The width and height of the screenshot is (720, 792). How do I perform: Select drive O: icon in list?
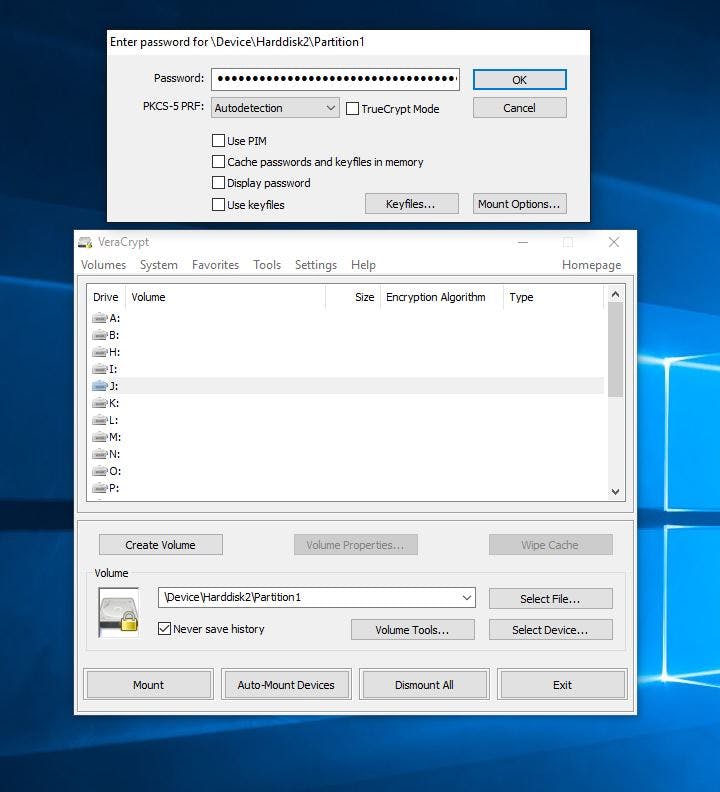coord(100,471)
